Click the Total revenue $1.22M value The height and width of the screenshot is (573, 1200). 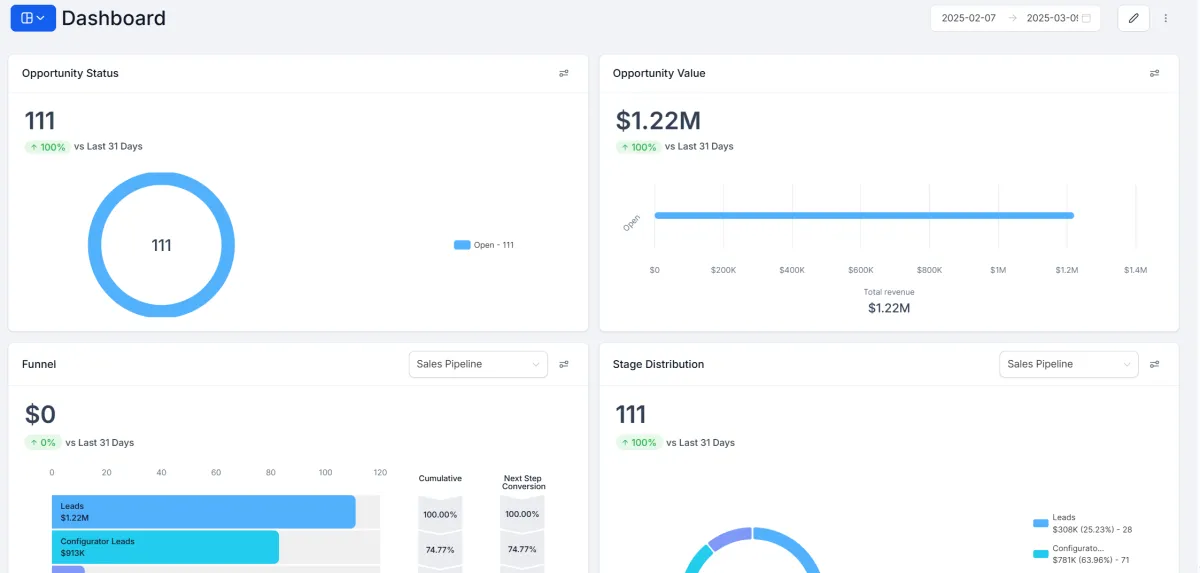tap(889, 308)
